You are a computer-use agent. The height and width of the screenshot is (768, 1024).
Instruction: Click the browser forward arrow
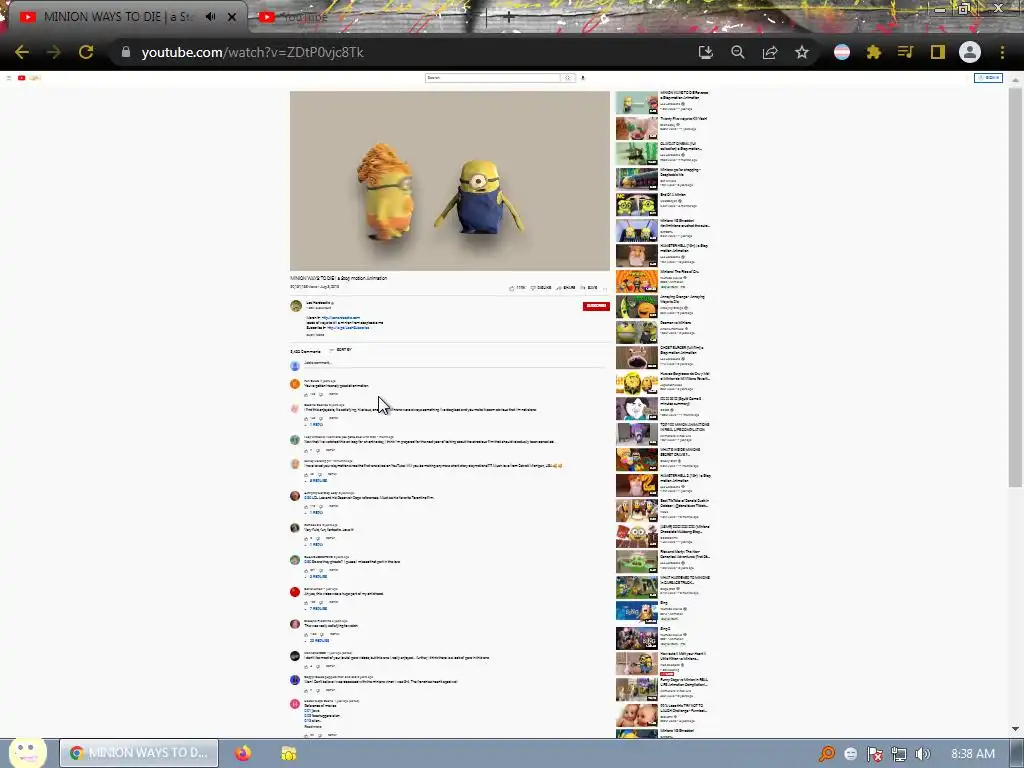[x=54, y=52]
